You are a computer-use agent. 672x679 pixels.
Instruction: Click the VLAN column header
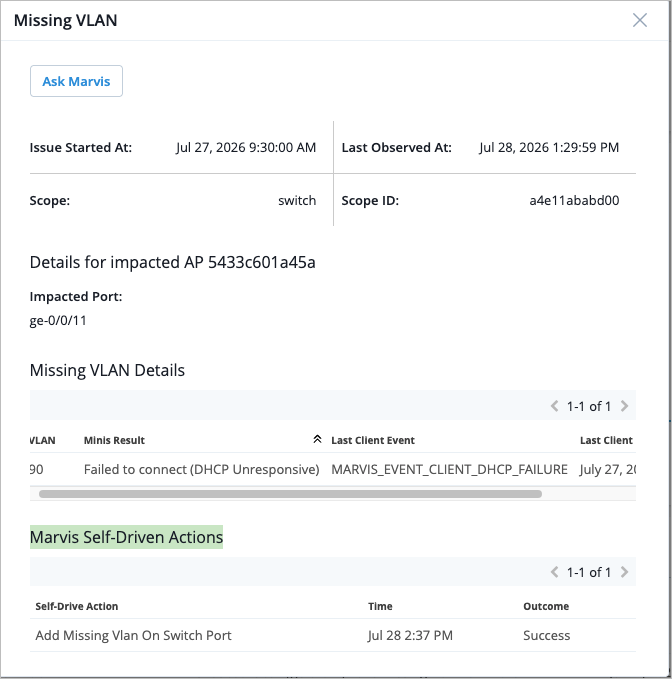(42, 440)
